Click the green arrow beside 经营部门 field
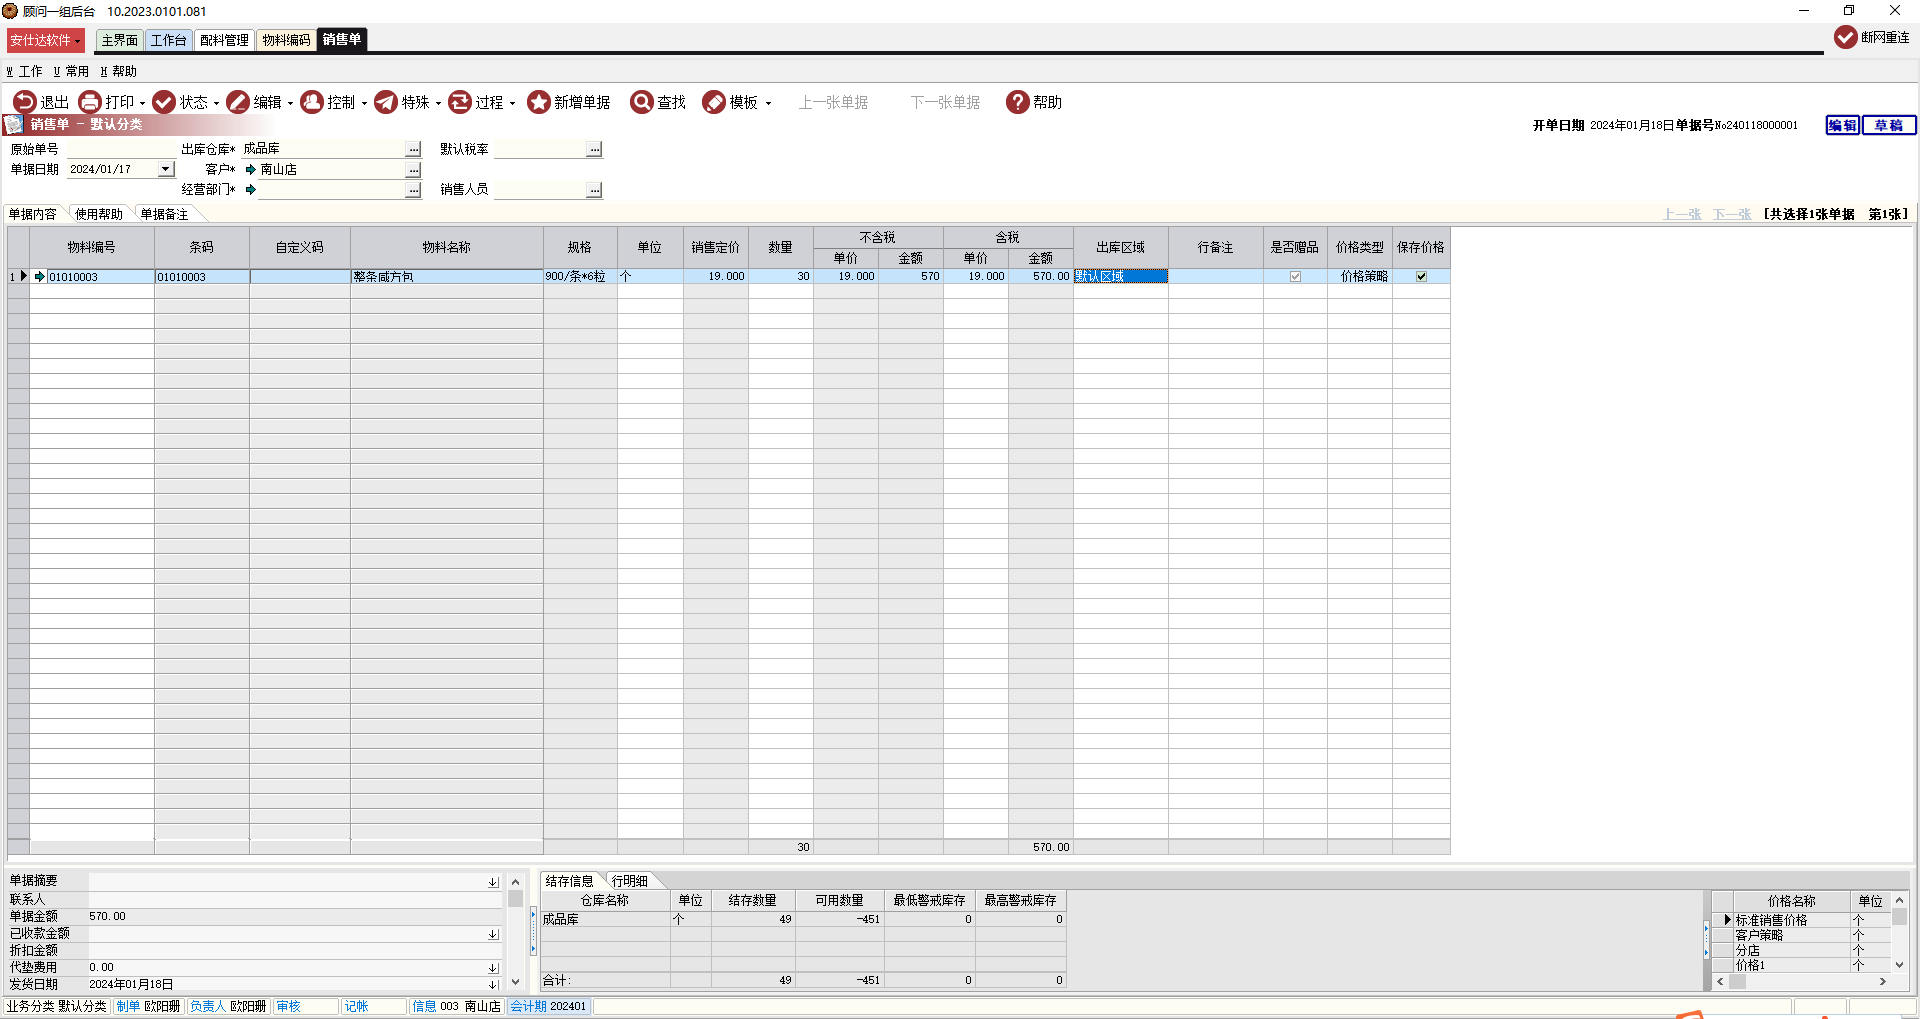The image size is (1920, 1019). pos(251,190)
